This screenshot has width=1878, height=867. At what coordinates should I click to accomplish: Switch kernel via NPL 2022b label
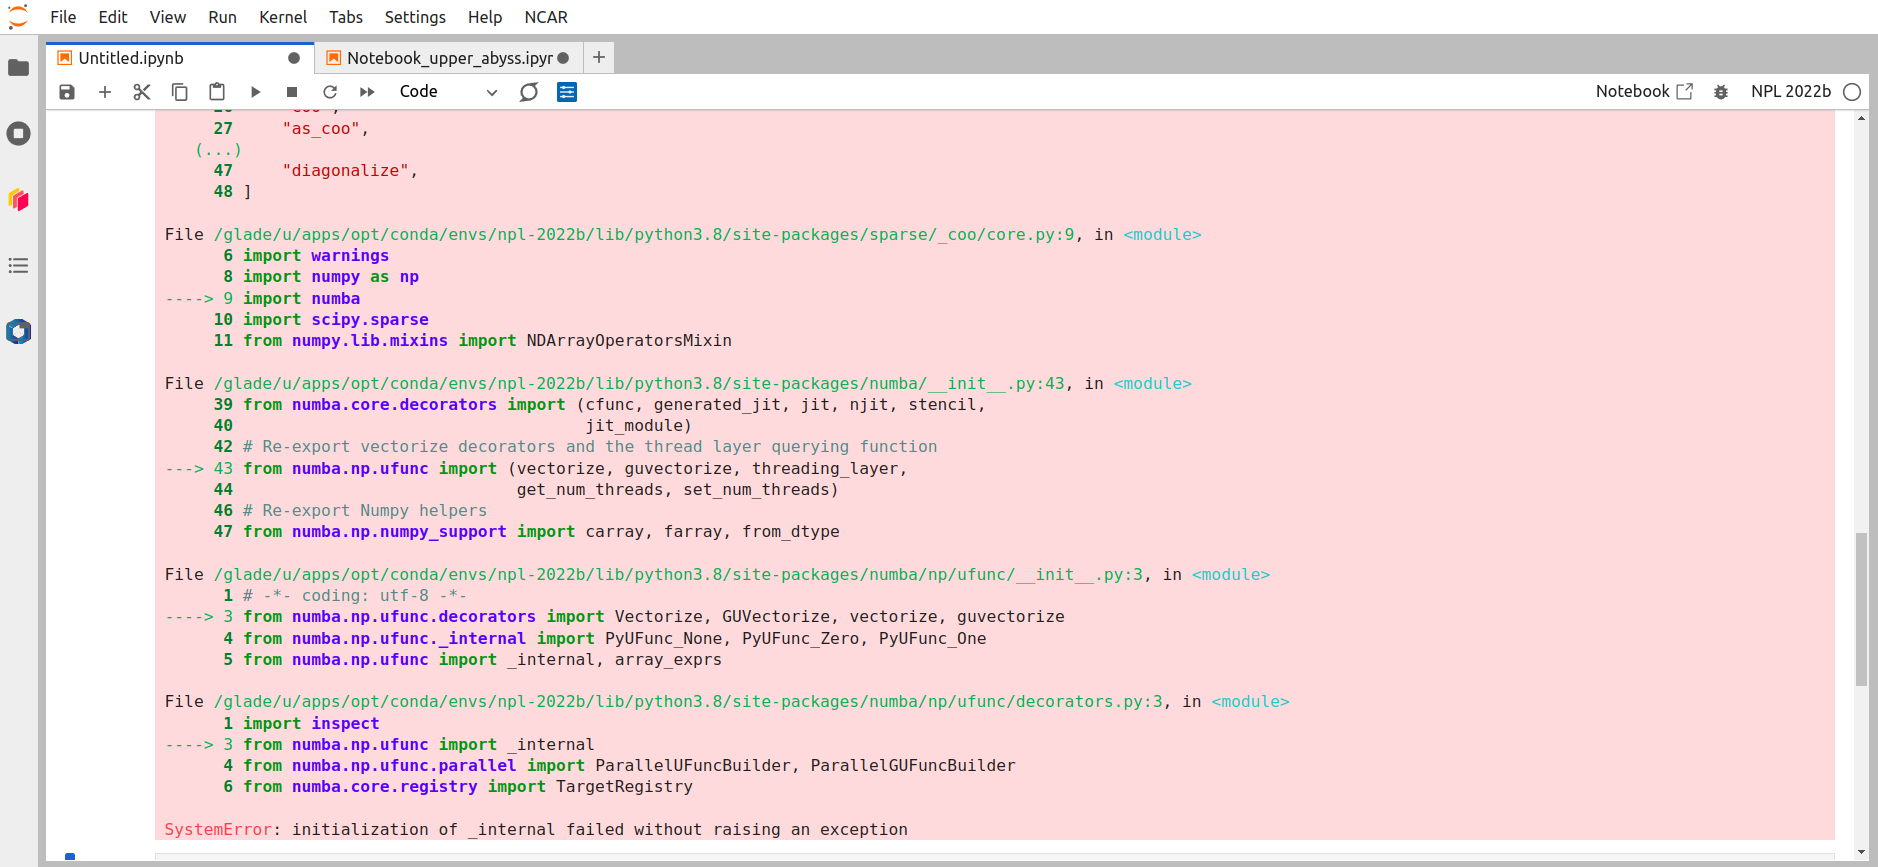[1790, 91]
